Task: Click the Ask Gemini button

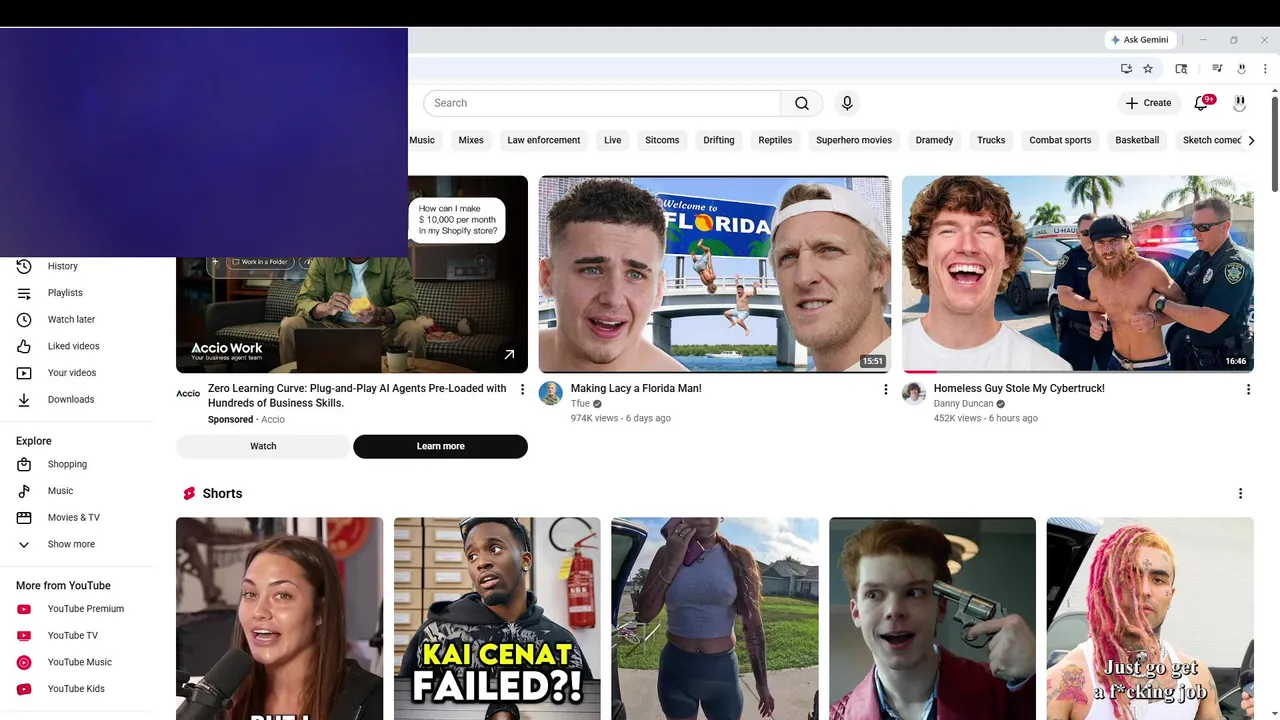Action: click(x=1140, y=40)
